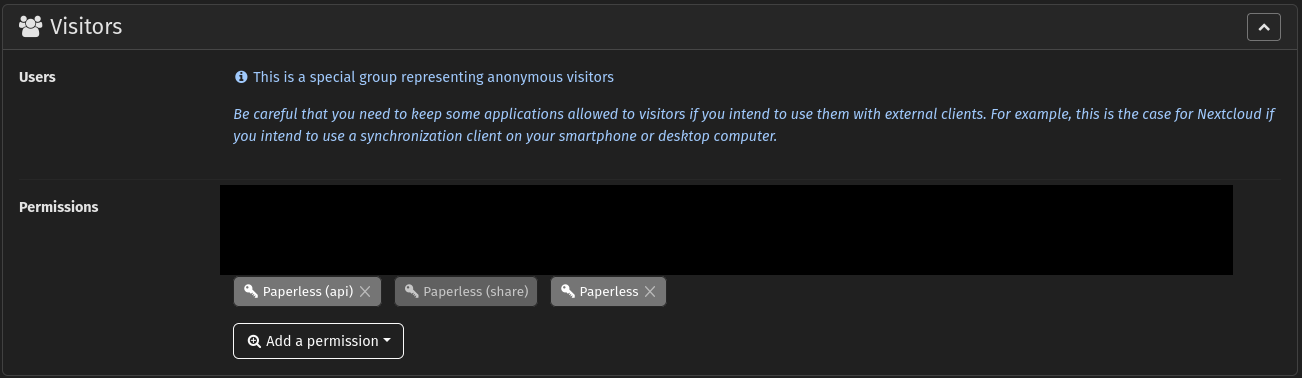Click the magnifier-plus icon in Add a permission

[x=254, y=341]
